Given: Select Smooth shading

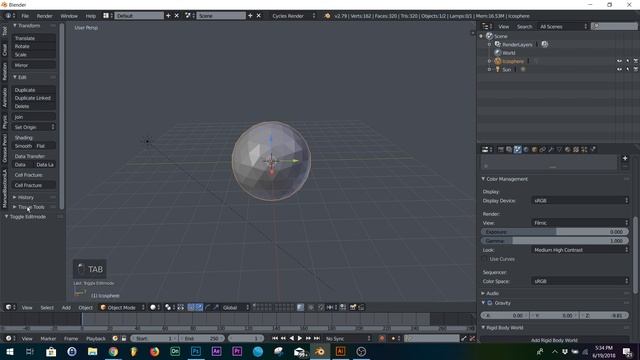Looking at the screenshot, I should click(x=23, y=146).
